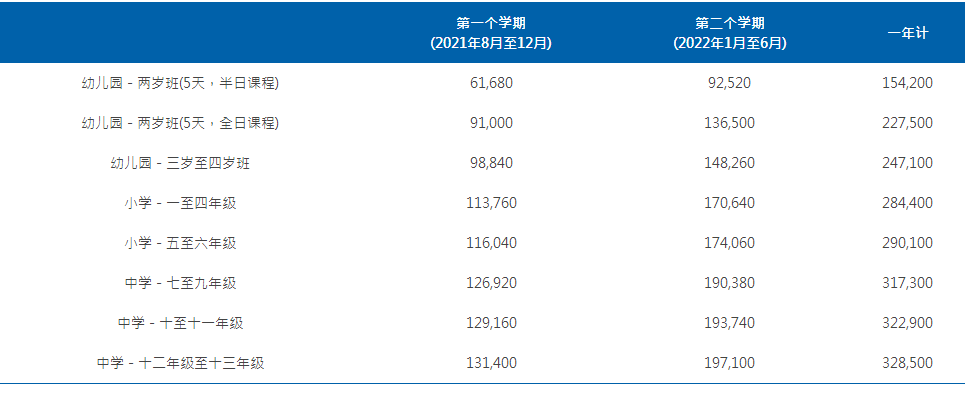
Task: Select the 幼儿园 三岁至四岁班 row label
Action: point(180,163)
